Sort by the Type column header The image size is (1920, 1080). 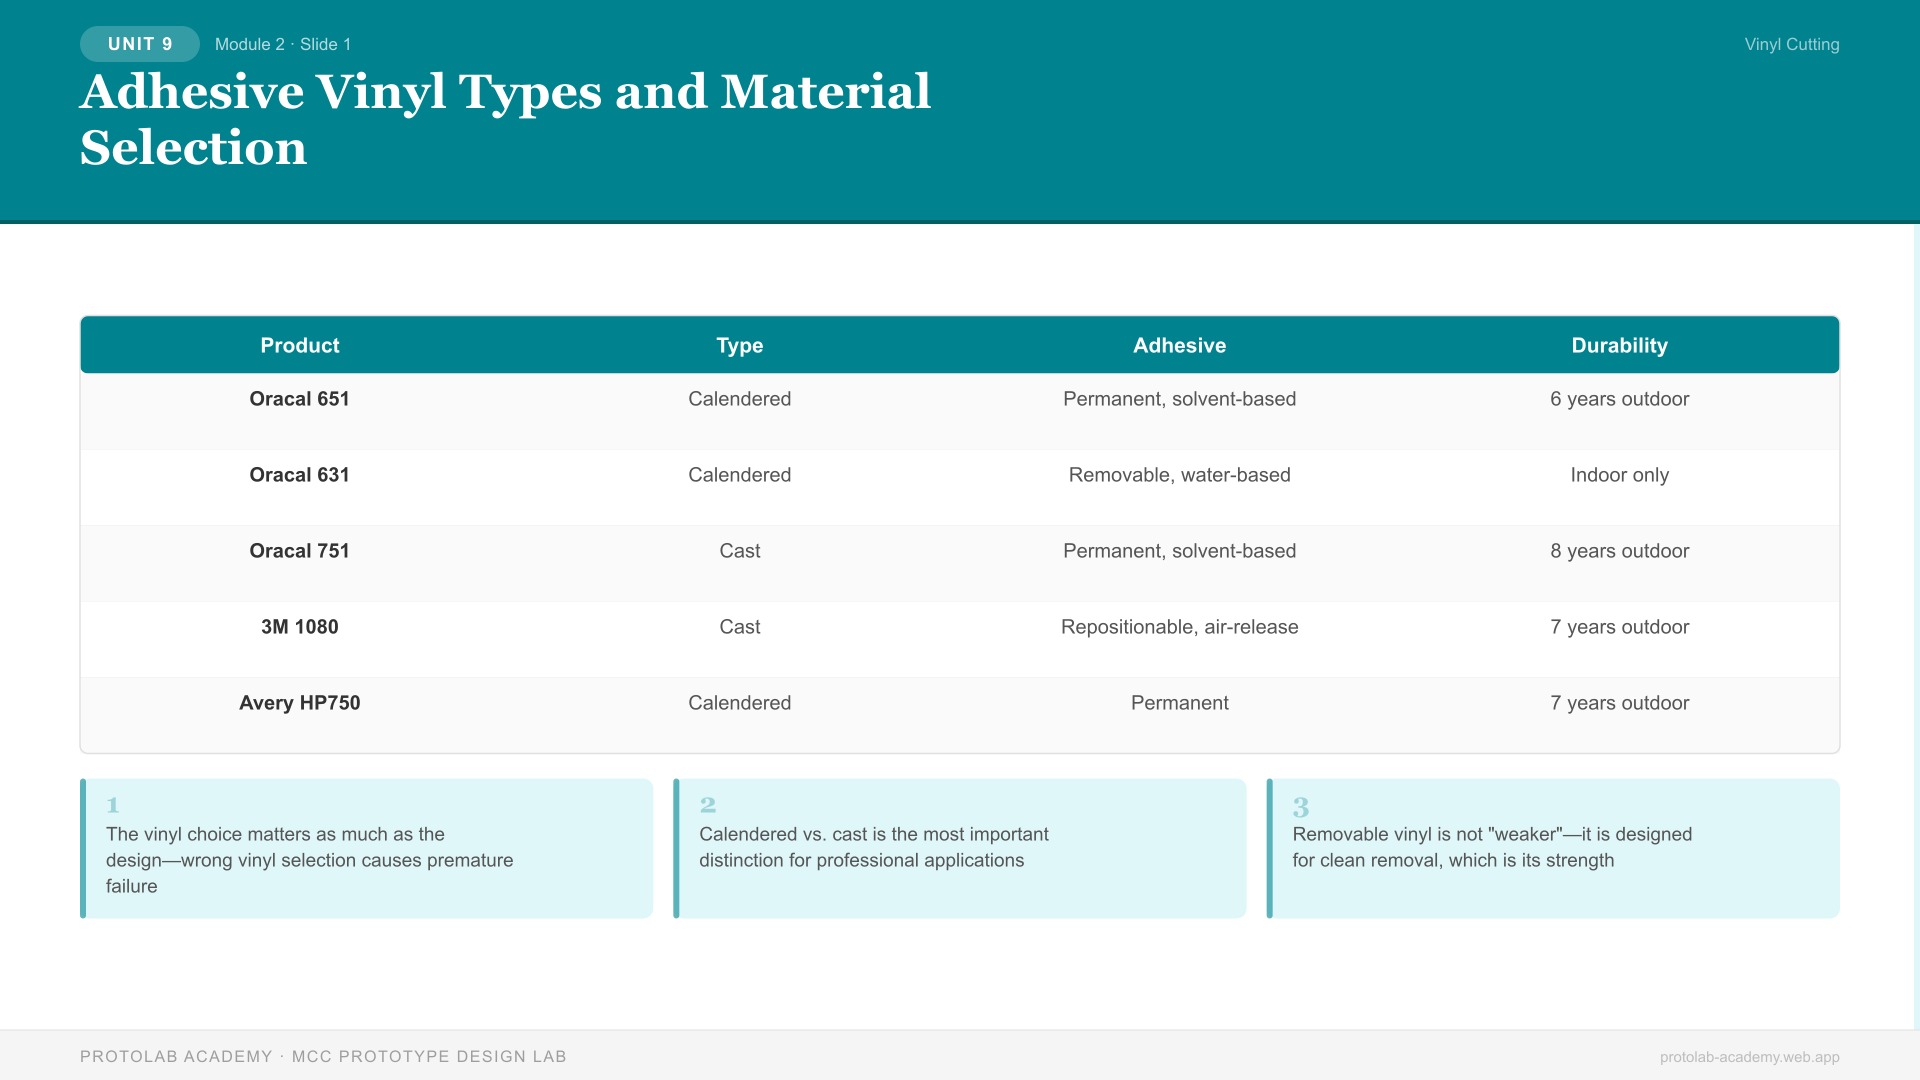tap(739, 345)
